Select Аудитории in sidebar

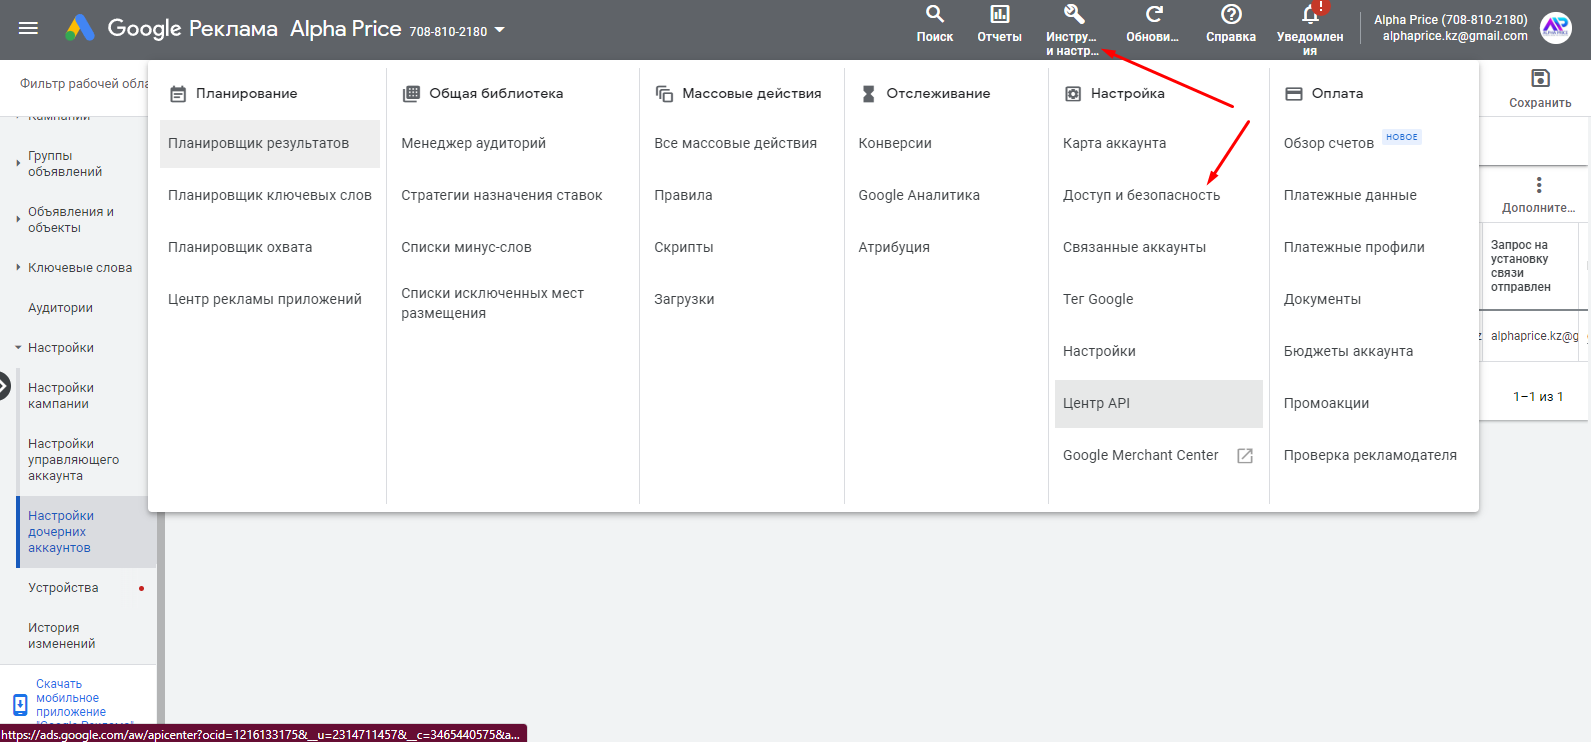(60, 308)
